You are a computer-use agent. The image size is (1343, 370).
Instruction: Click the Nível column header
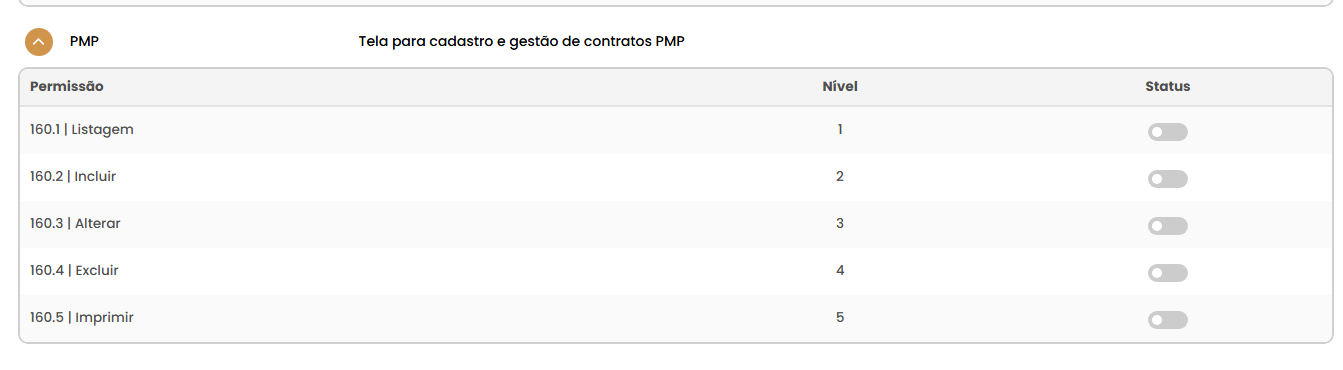(840, 86)
